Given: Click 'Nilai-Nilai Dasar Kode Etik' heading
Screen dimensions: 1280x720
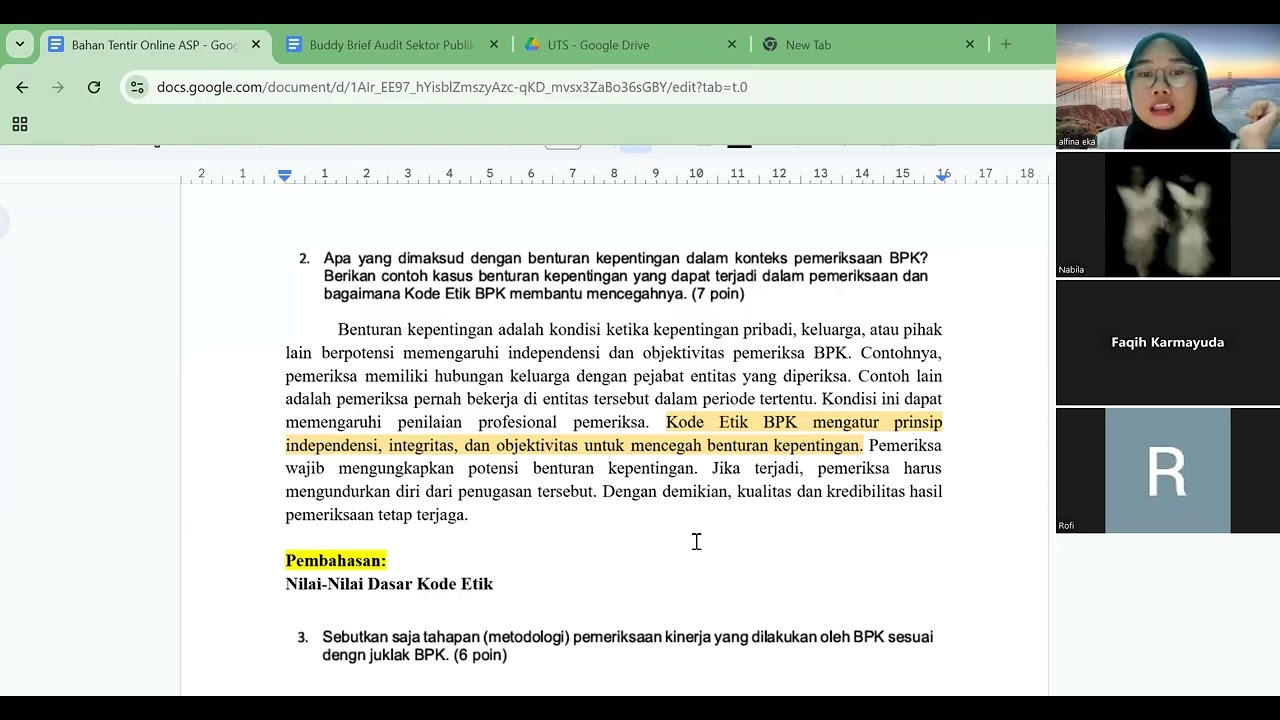Looking at the screenshot, I should [x=389, y=584].
